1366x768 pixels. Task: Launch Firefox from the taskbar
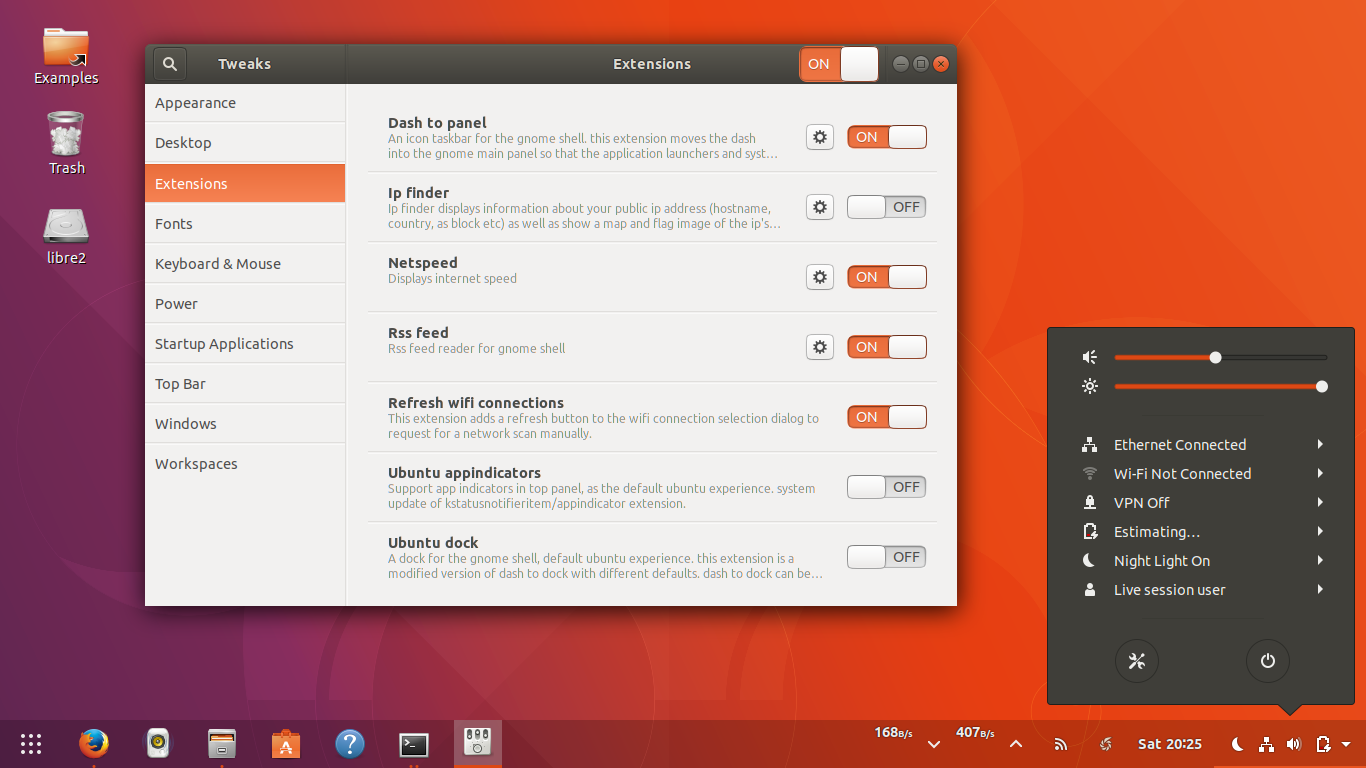pos(94,744)
